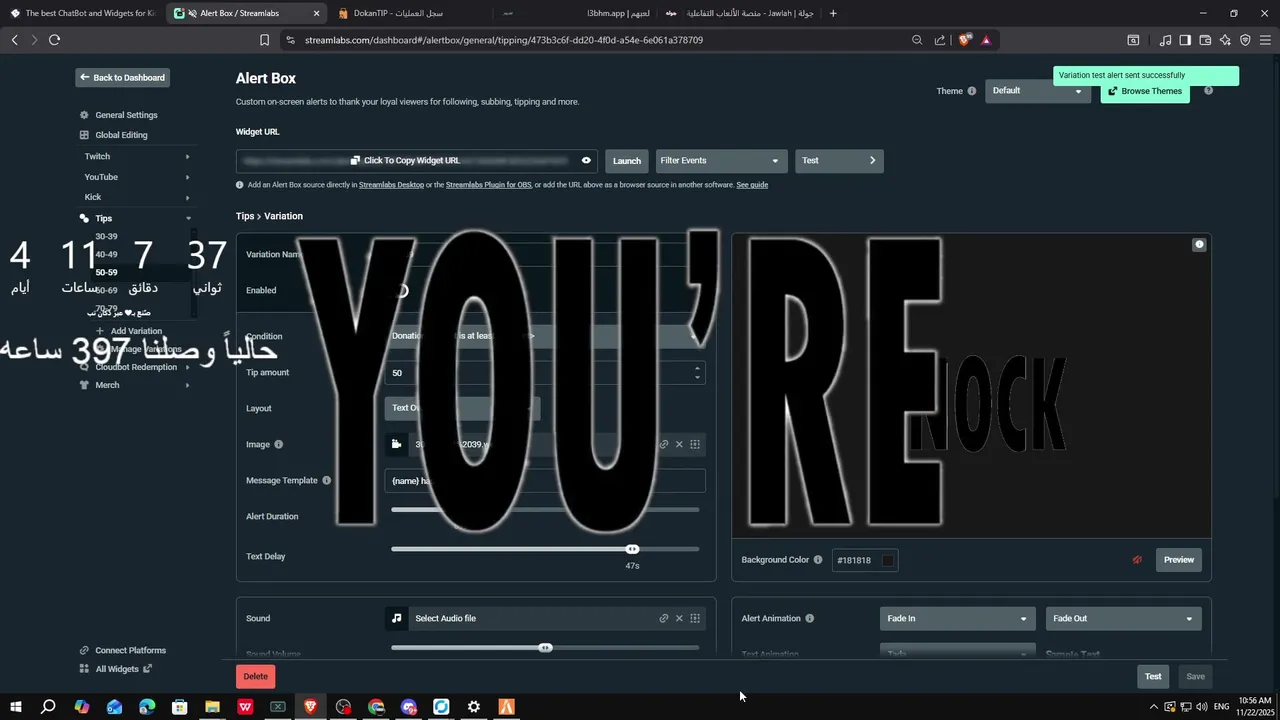Open the Streamlabs Desktop link
1280x720 pixels.
(x=391, y=185)
